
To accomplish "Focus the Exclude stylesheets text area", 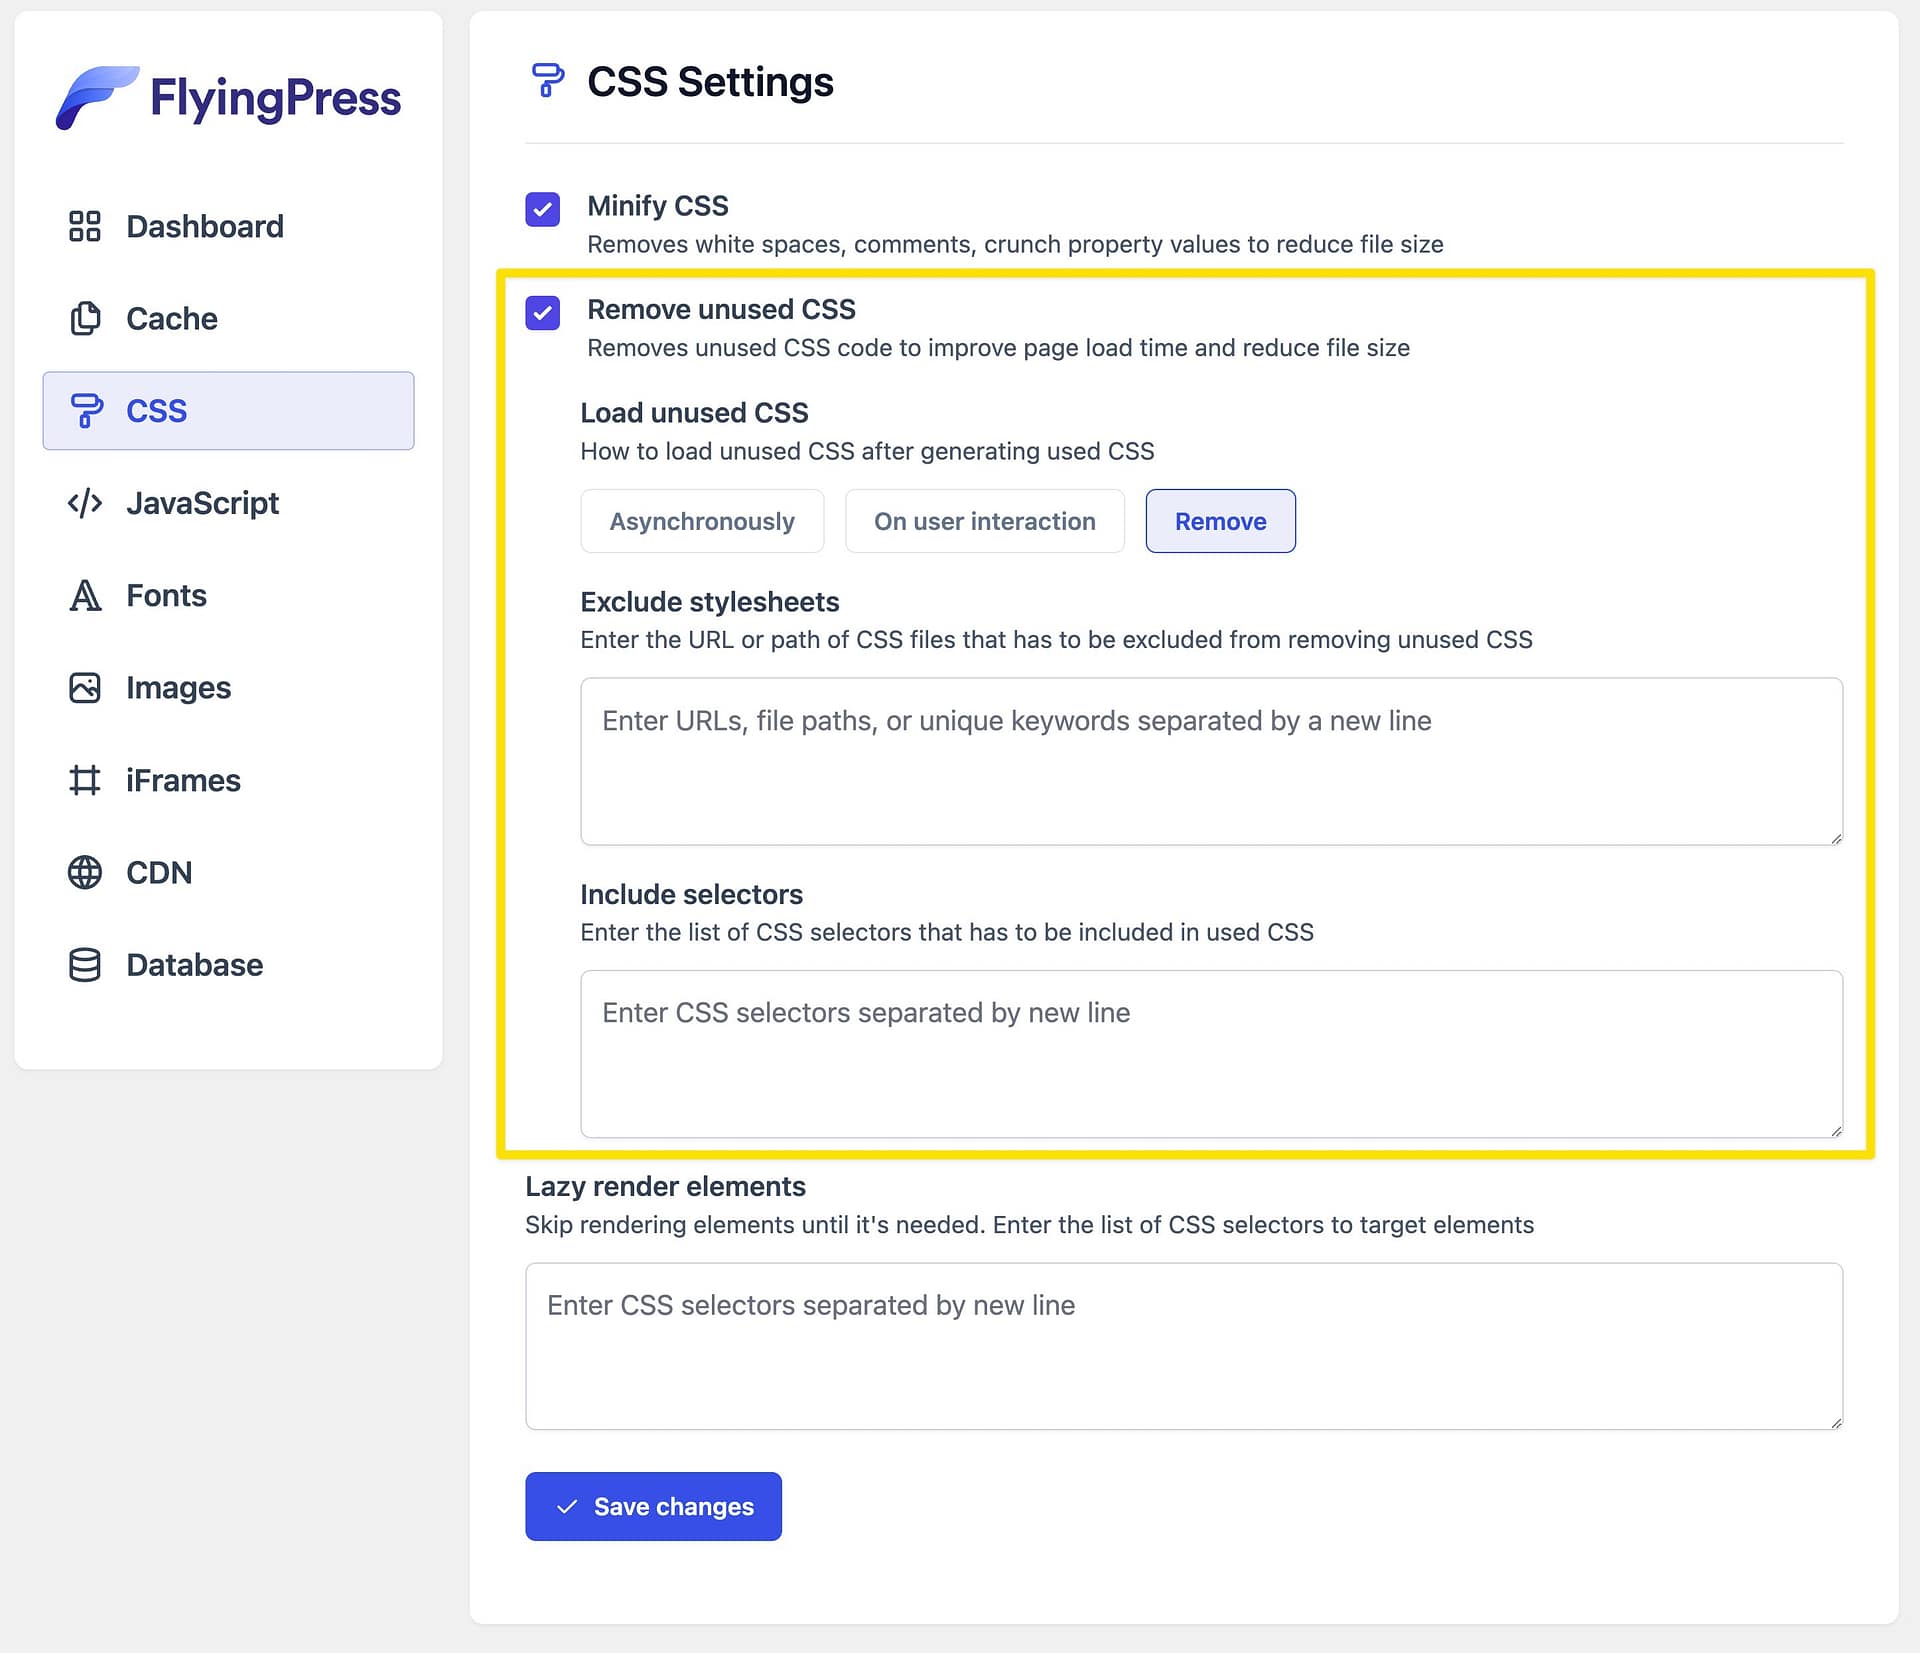I will tap(1210, 761).
